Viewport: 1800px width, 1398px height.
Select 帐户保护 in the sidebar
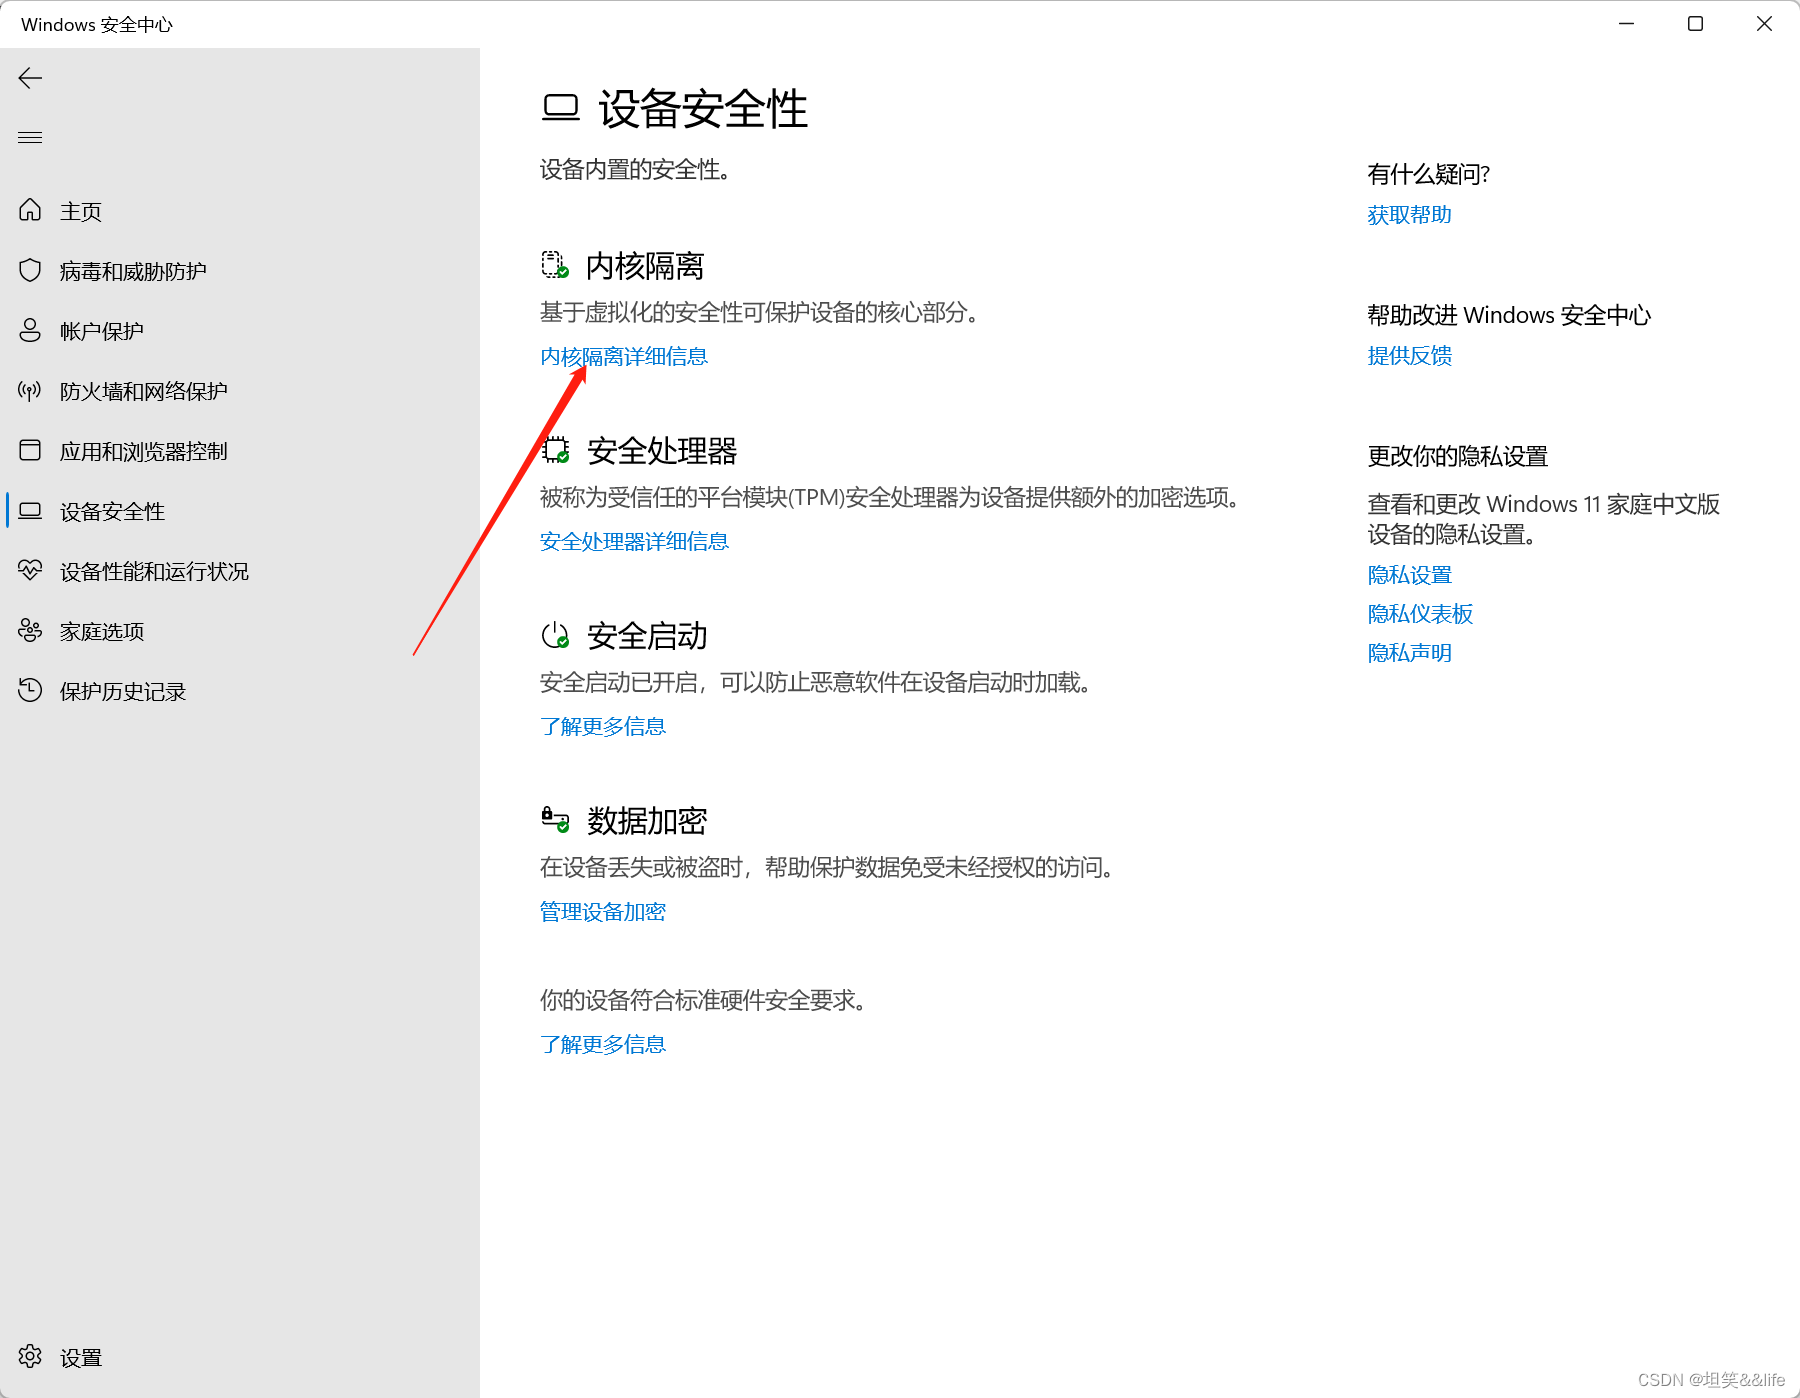point(240,331)
